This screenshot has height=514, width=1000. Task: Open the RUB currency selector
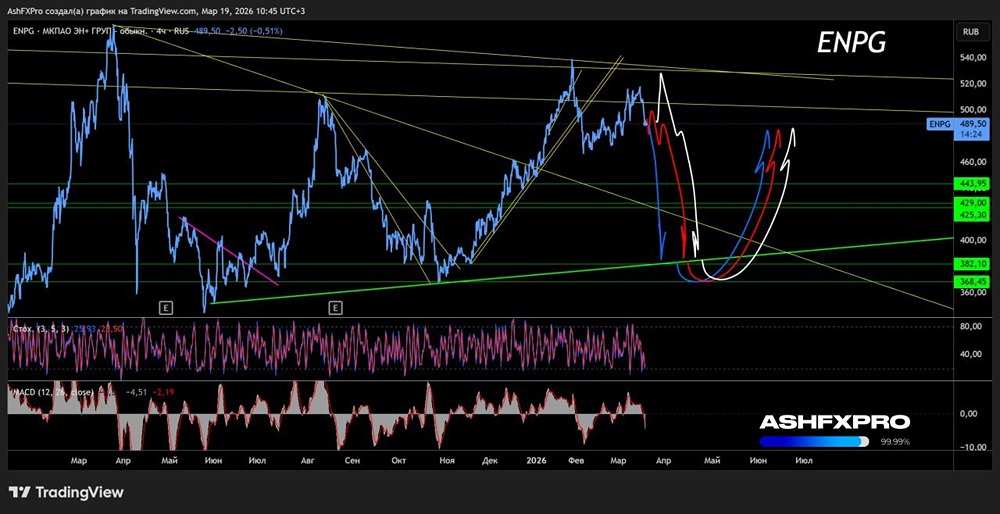(x=970, y=31)
